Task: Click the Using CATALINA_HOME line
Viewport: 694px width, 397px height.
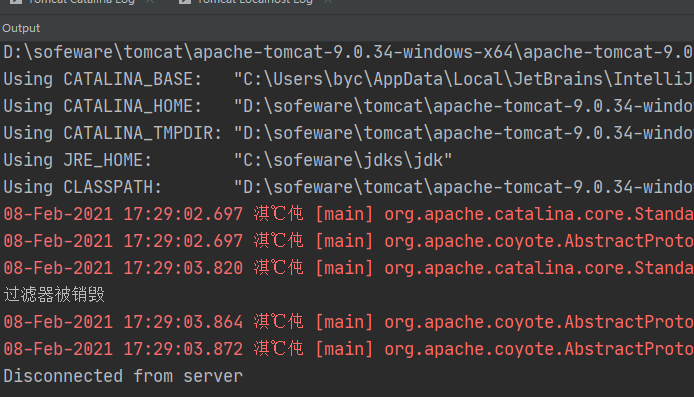Action: click(348, 106)
